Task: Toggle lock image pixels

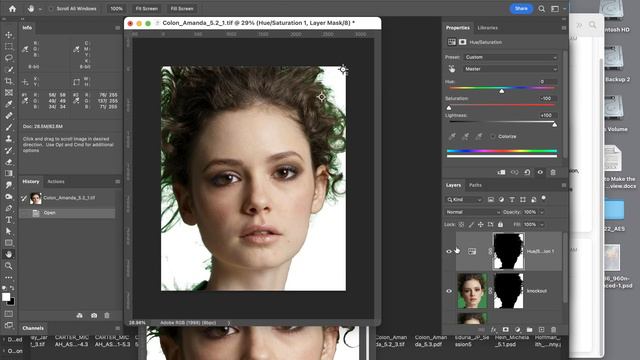Action: pyautogui.click(x=471, y=224)
